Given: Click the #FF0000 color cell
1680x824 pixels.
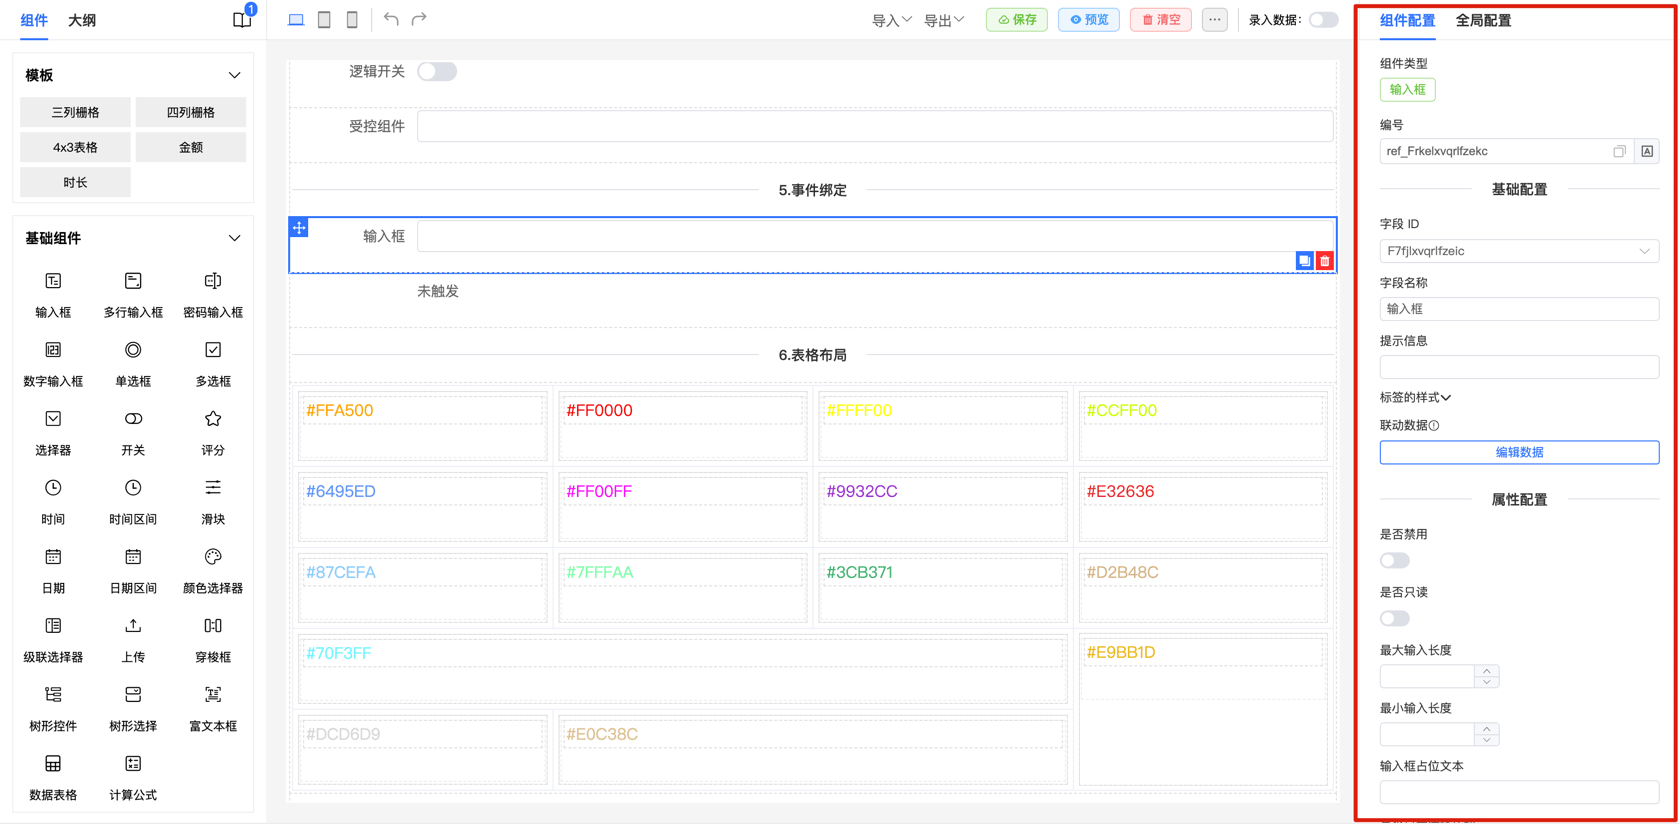Looking at the screenshot, I should [x=682, y=425].
